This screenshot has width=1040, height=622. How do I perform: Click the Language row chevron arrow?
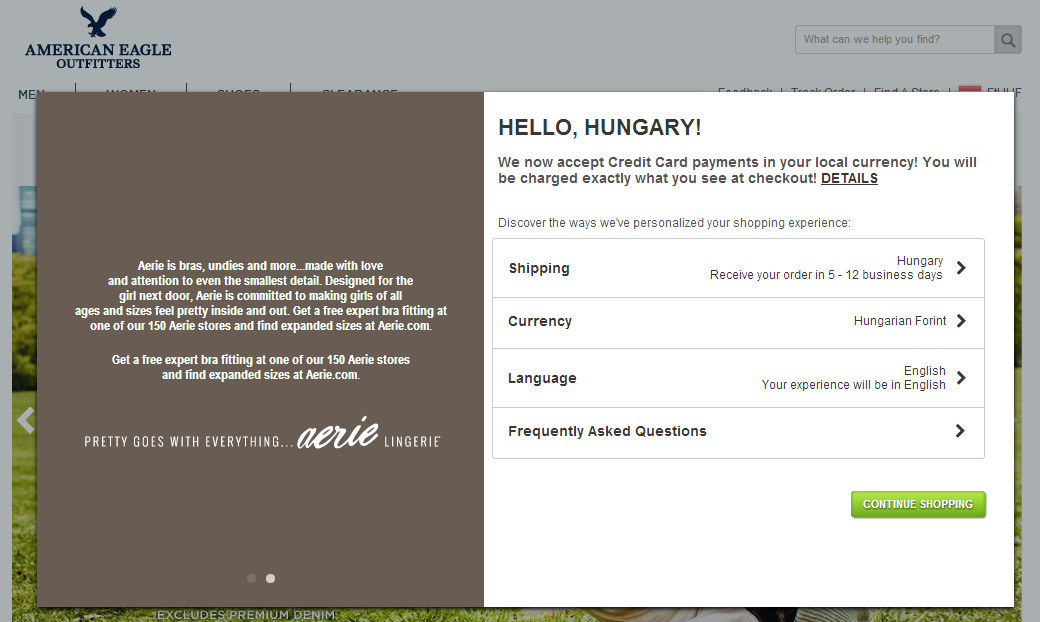tap(960, 378)
